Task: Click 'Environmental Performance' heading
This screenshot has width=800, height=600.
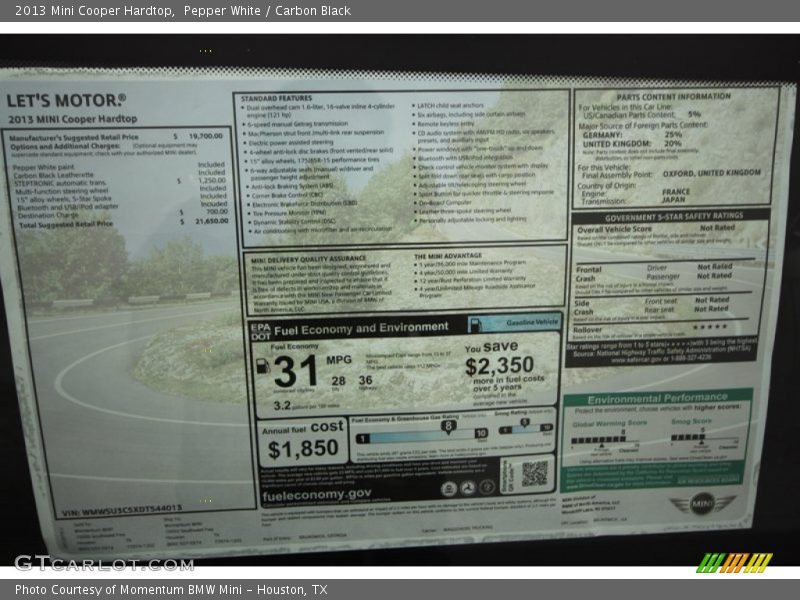Action: 658,399
